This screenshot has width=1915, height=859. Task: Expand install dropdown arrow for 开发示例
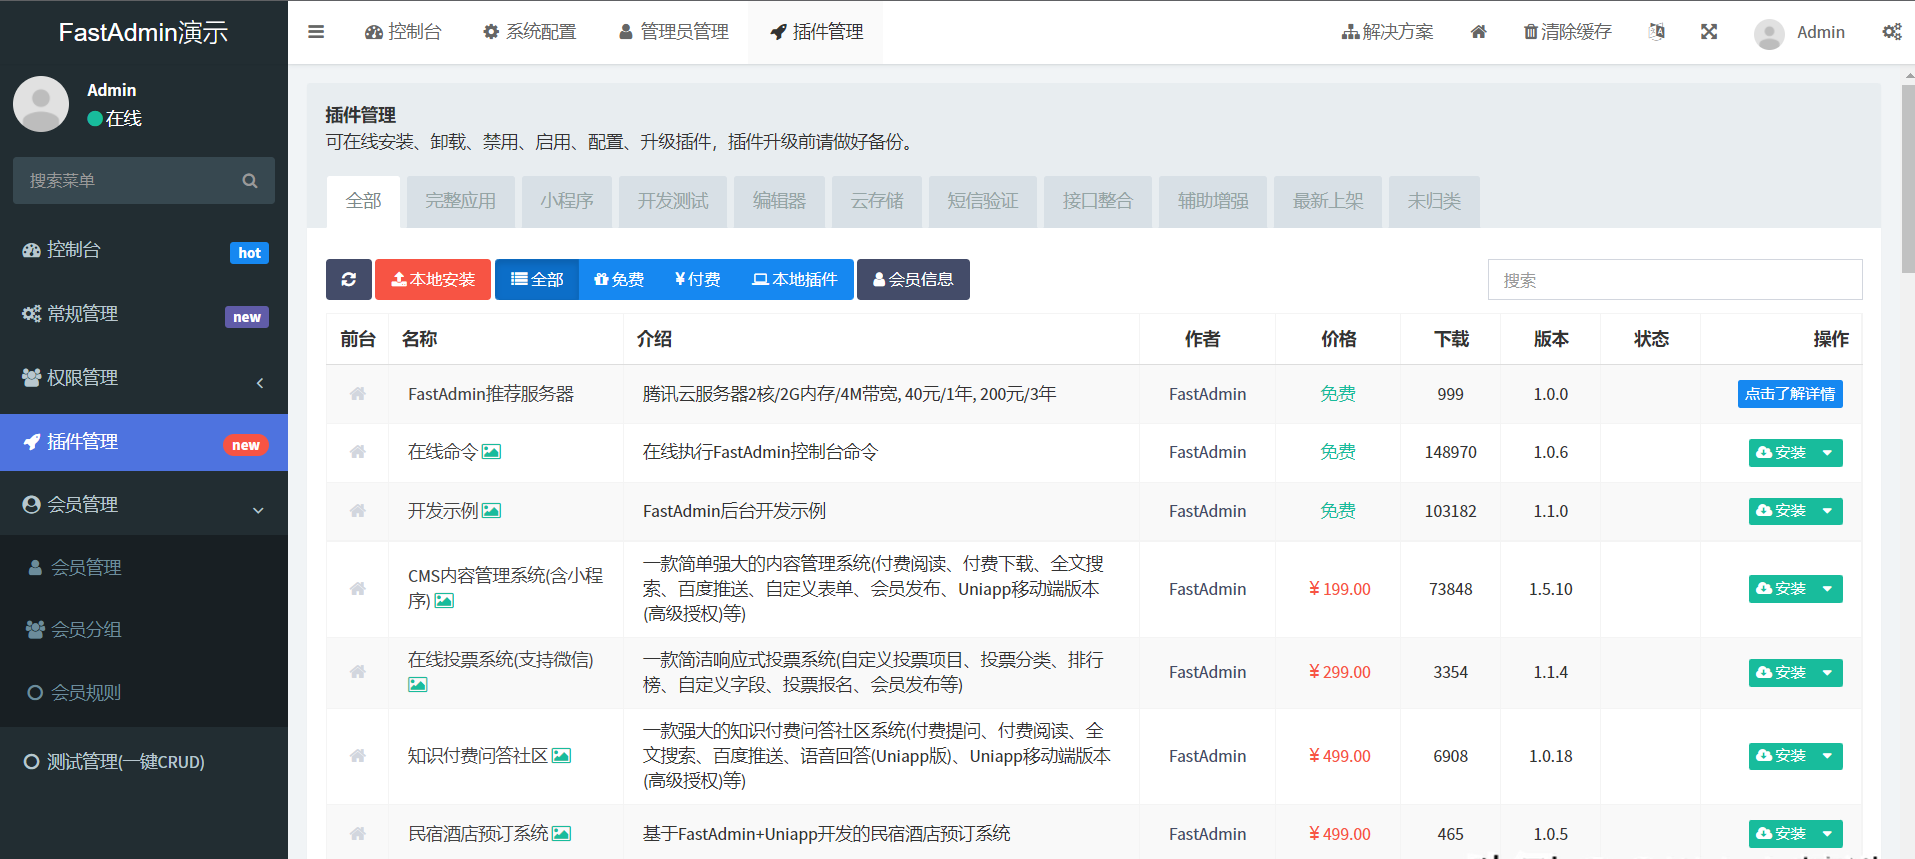click(1828, 511)
